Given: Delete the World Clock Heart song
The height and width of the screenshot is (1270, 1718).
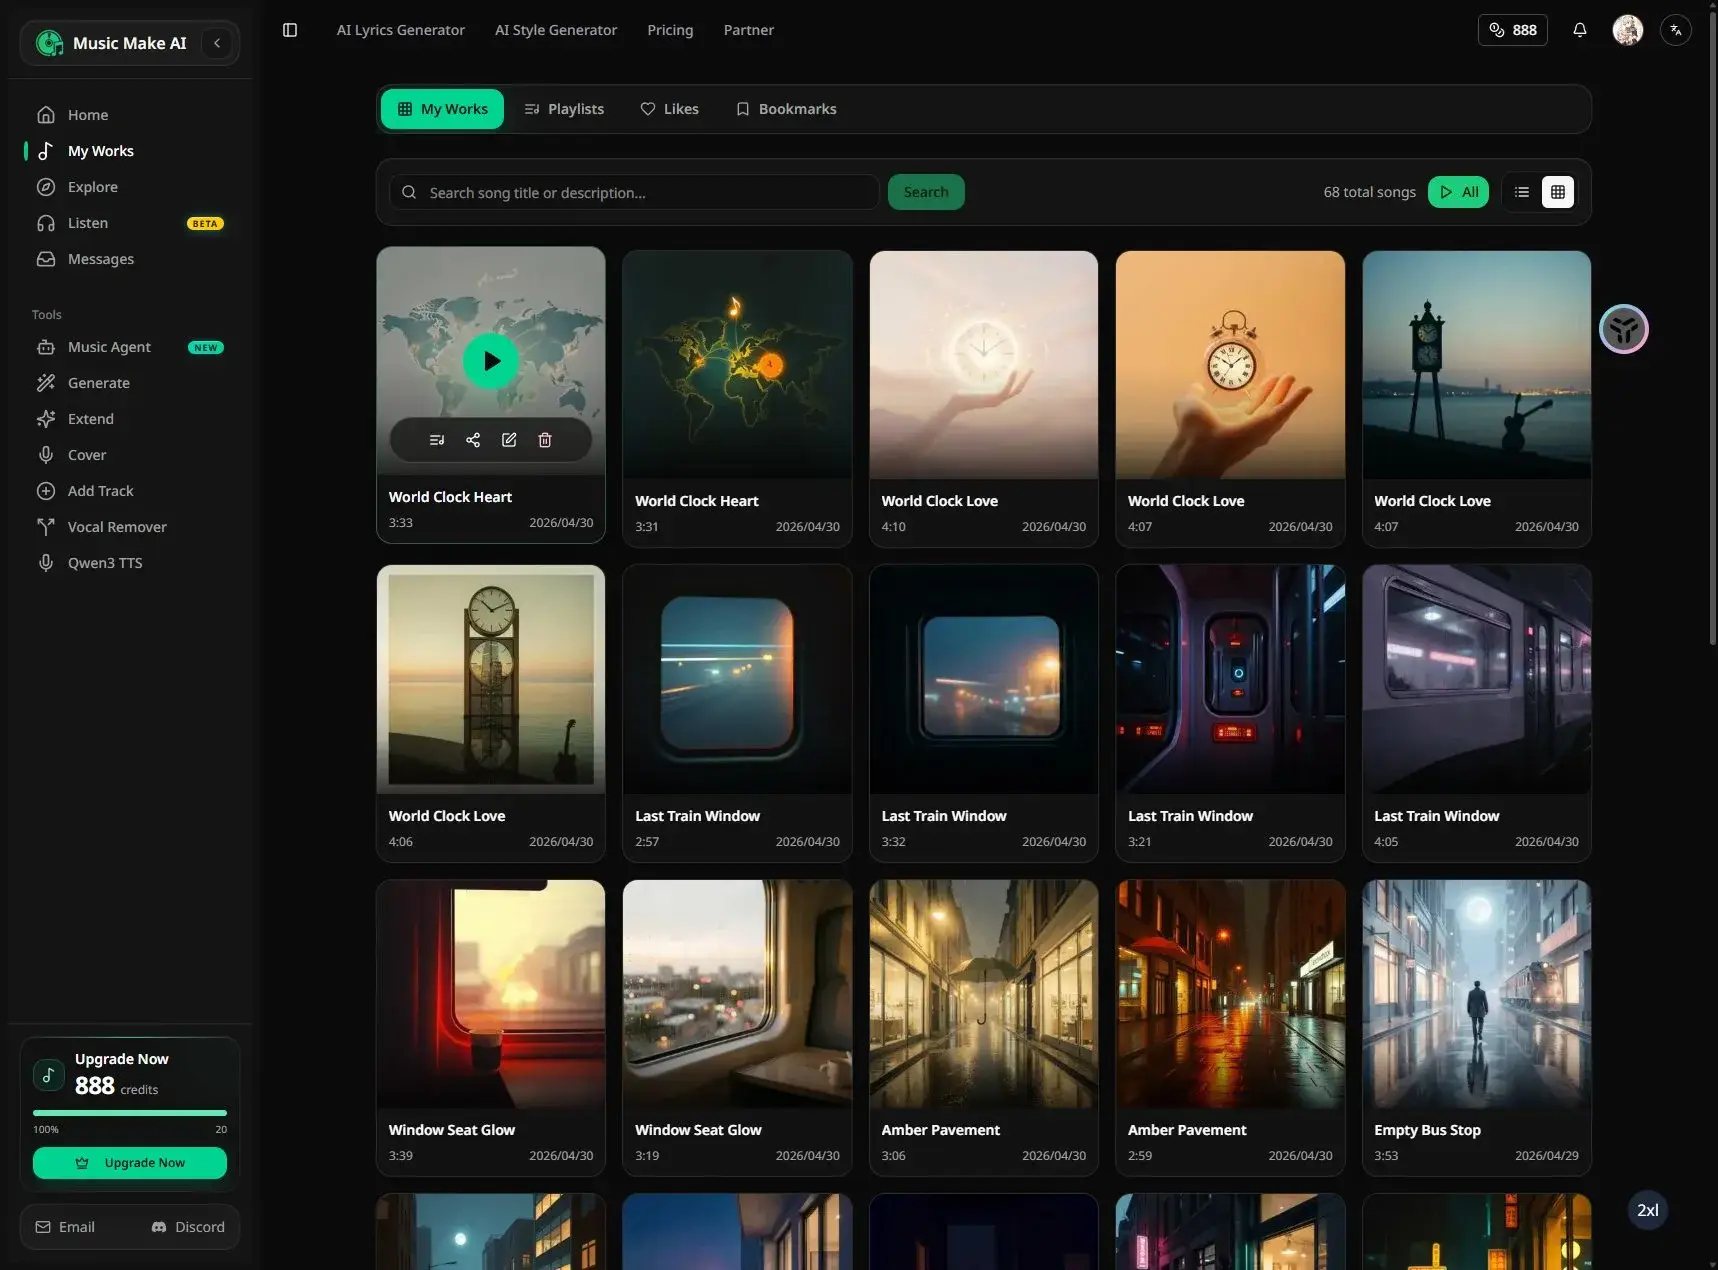Looking at the screenshot, I should pos(545,440).
